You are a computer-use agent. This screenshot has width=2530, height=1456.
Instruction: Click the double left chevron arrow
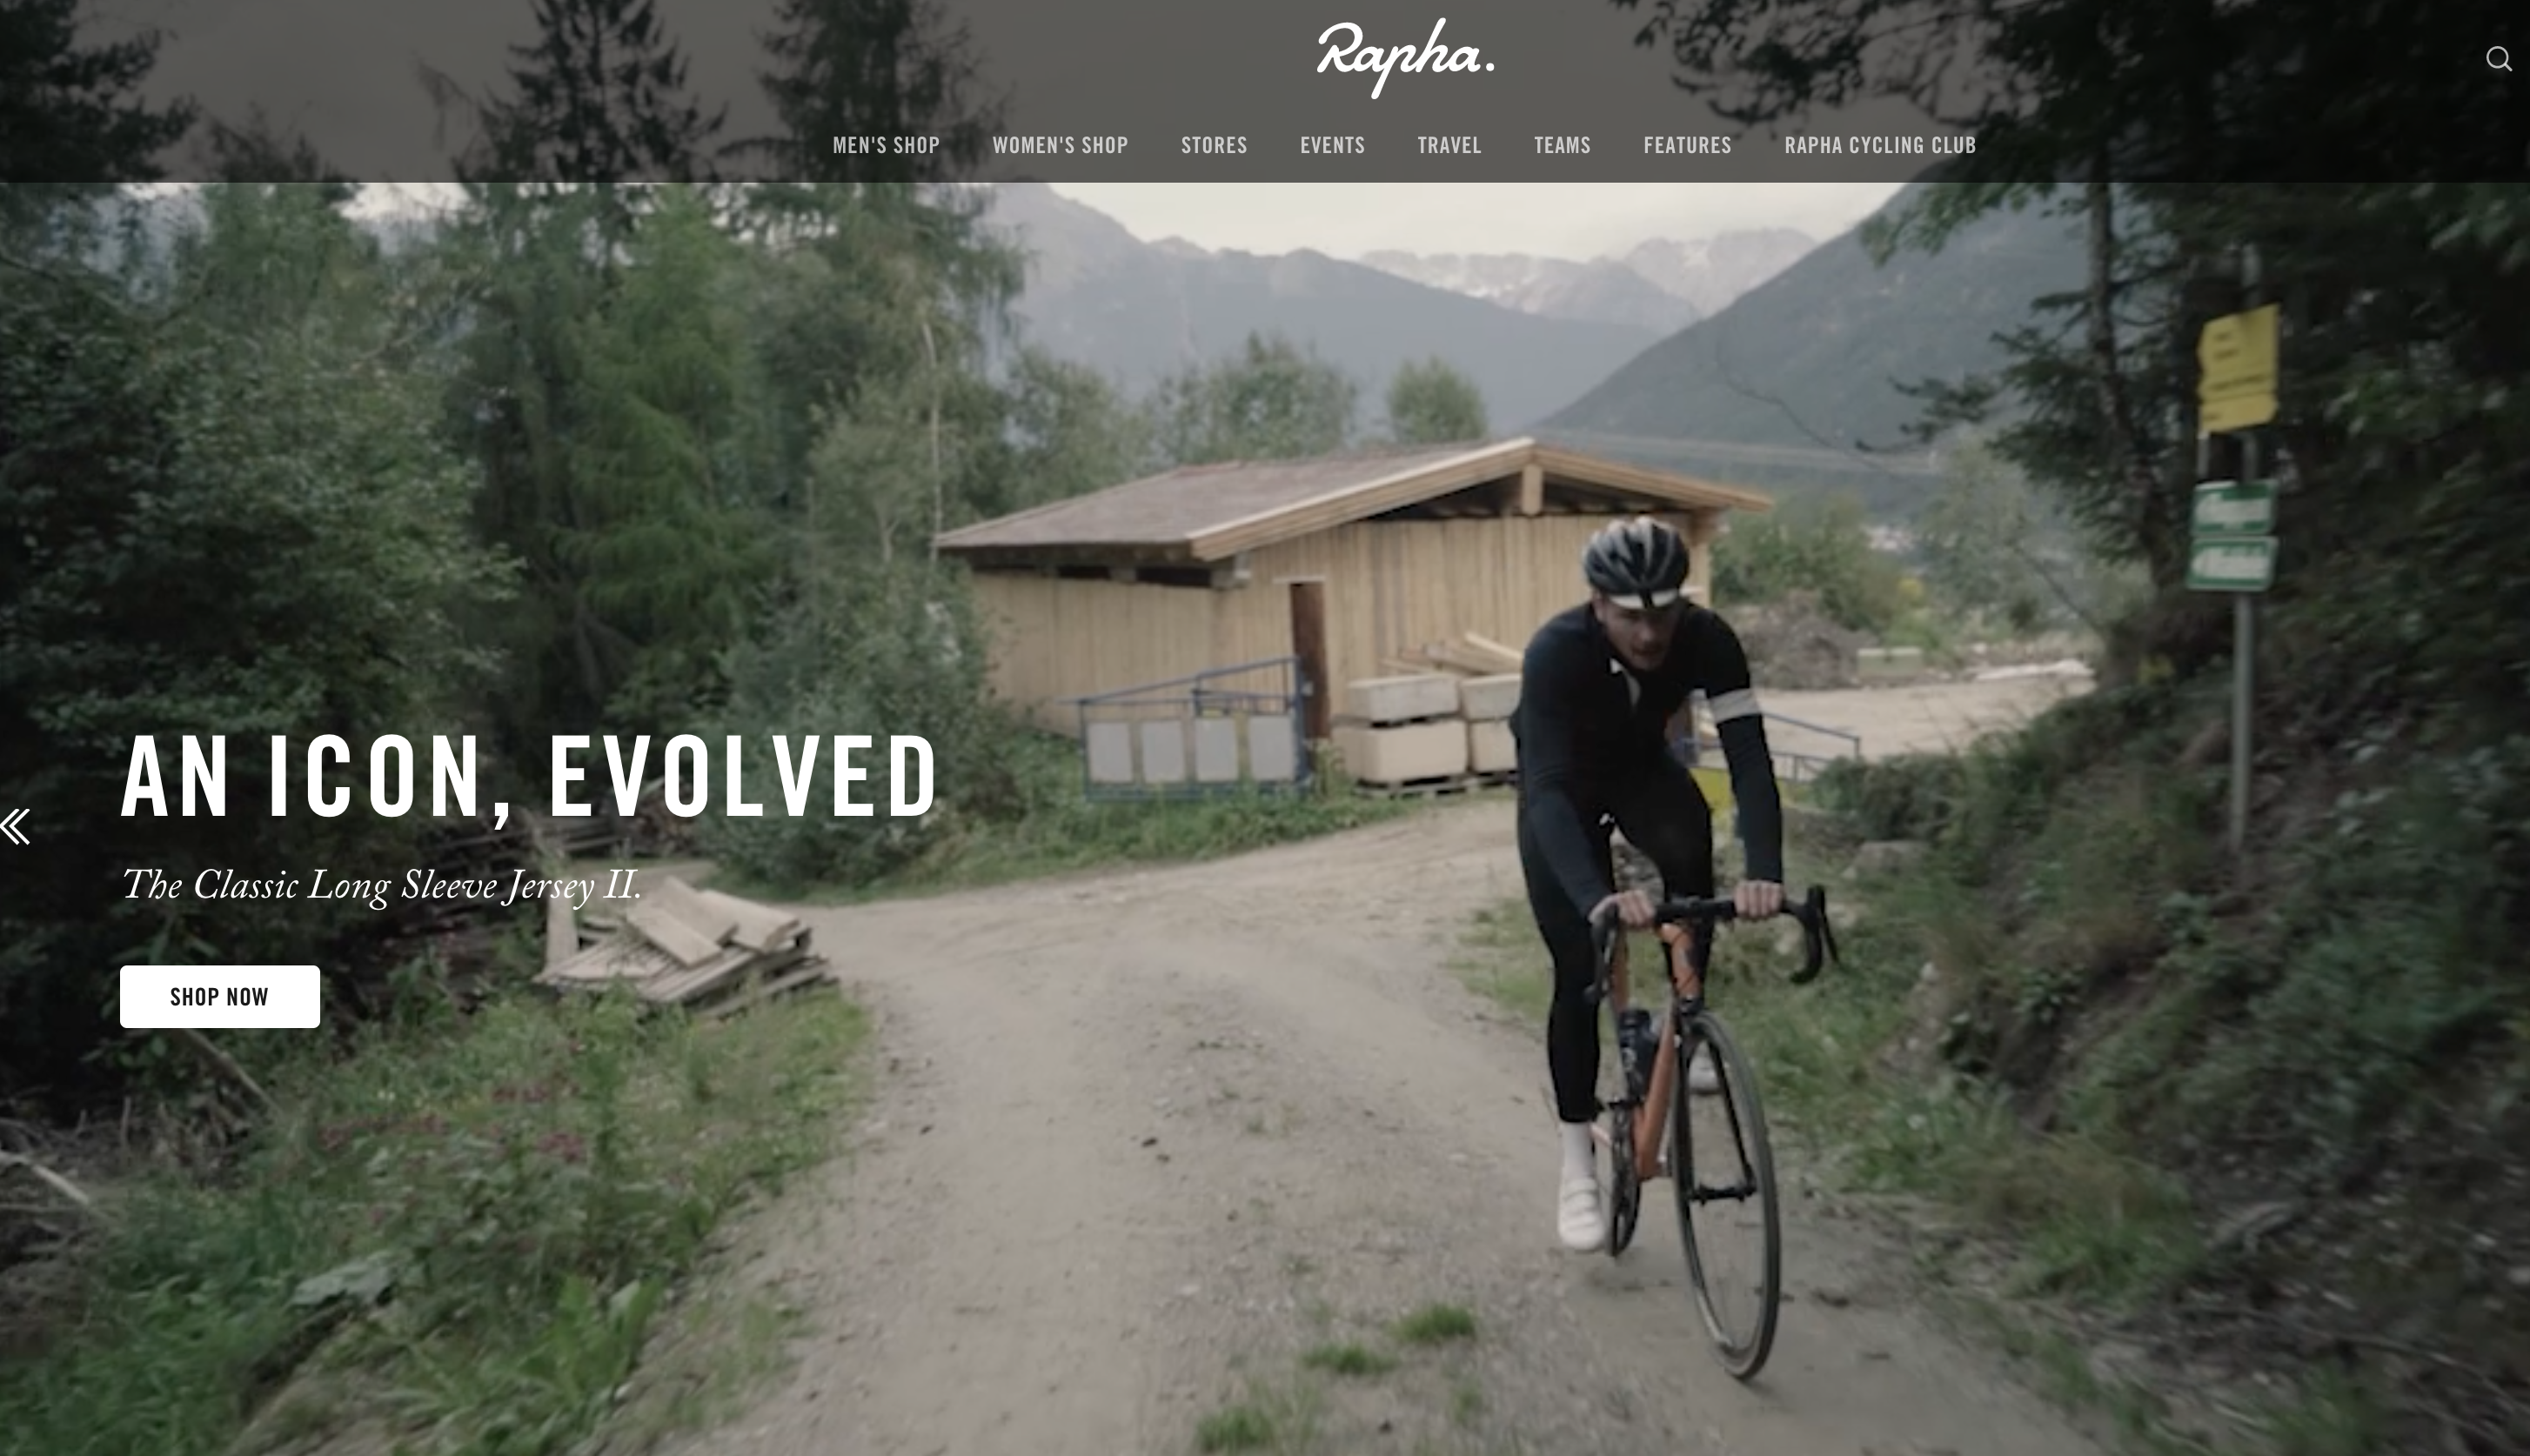coord(15,827)
